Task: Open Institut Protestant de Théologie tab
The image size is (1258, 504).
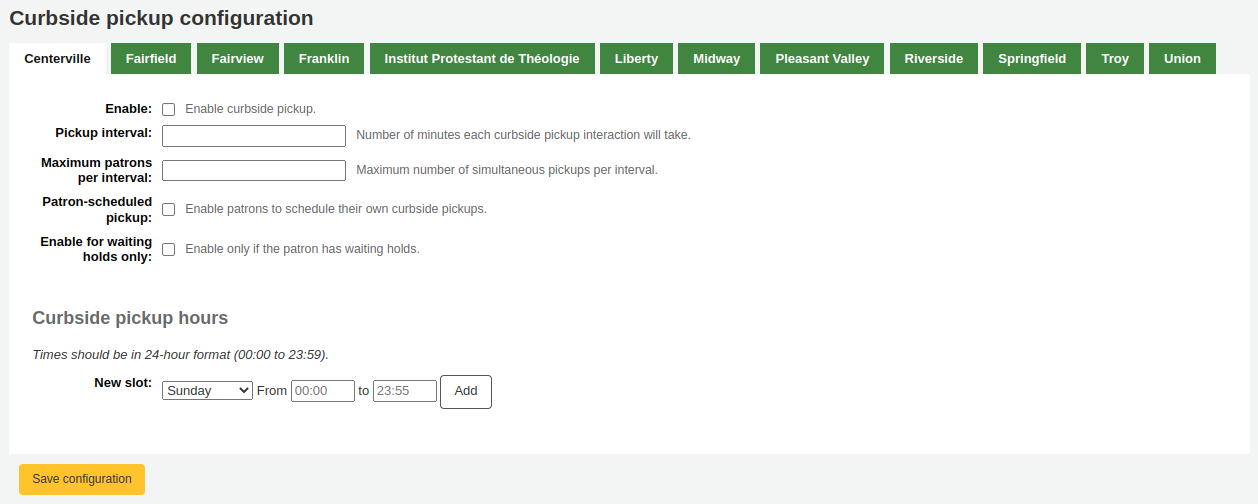Action: (482, 59)
